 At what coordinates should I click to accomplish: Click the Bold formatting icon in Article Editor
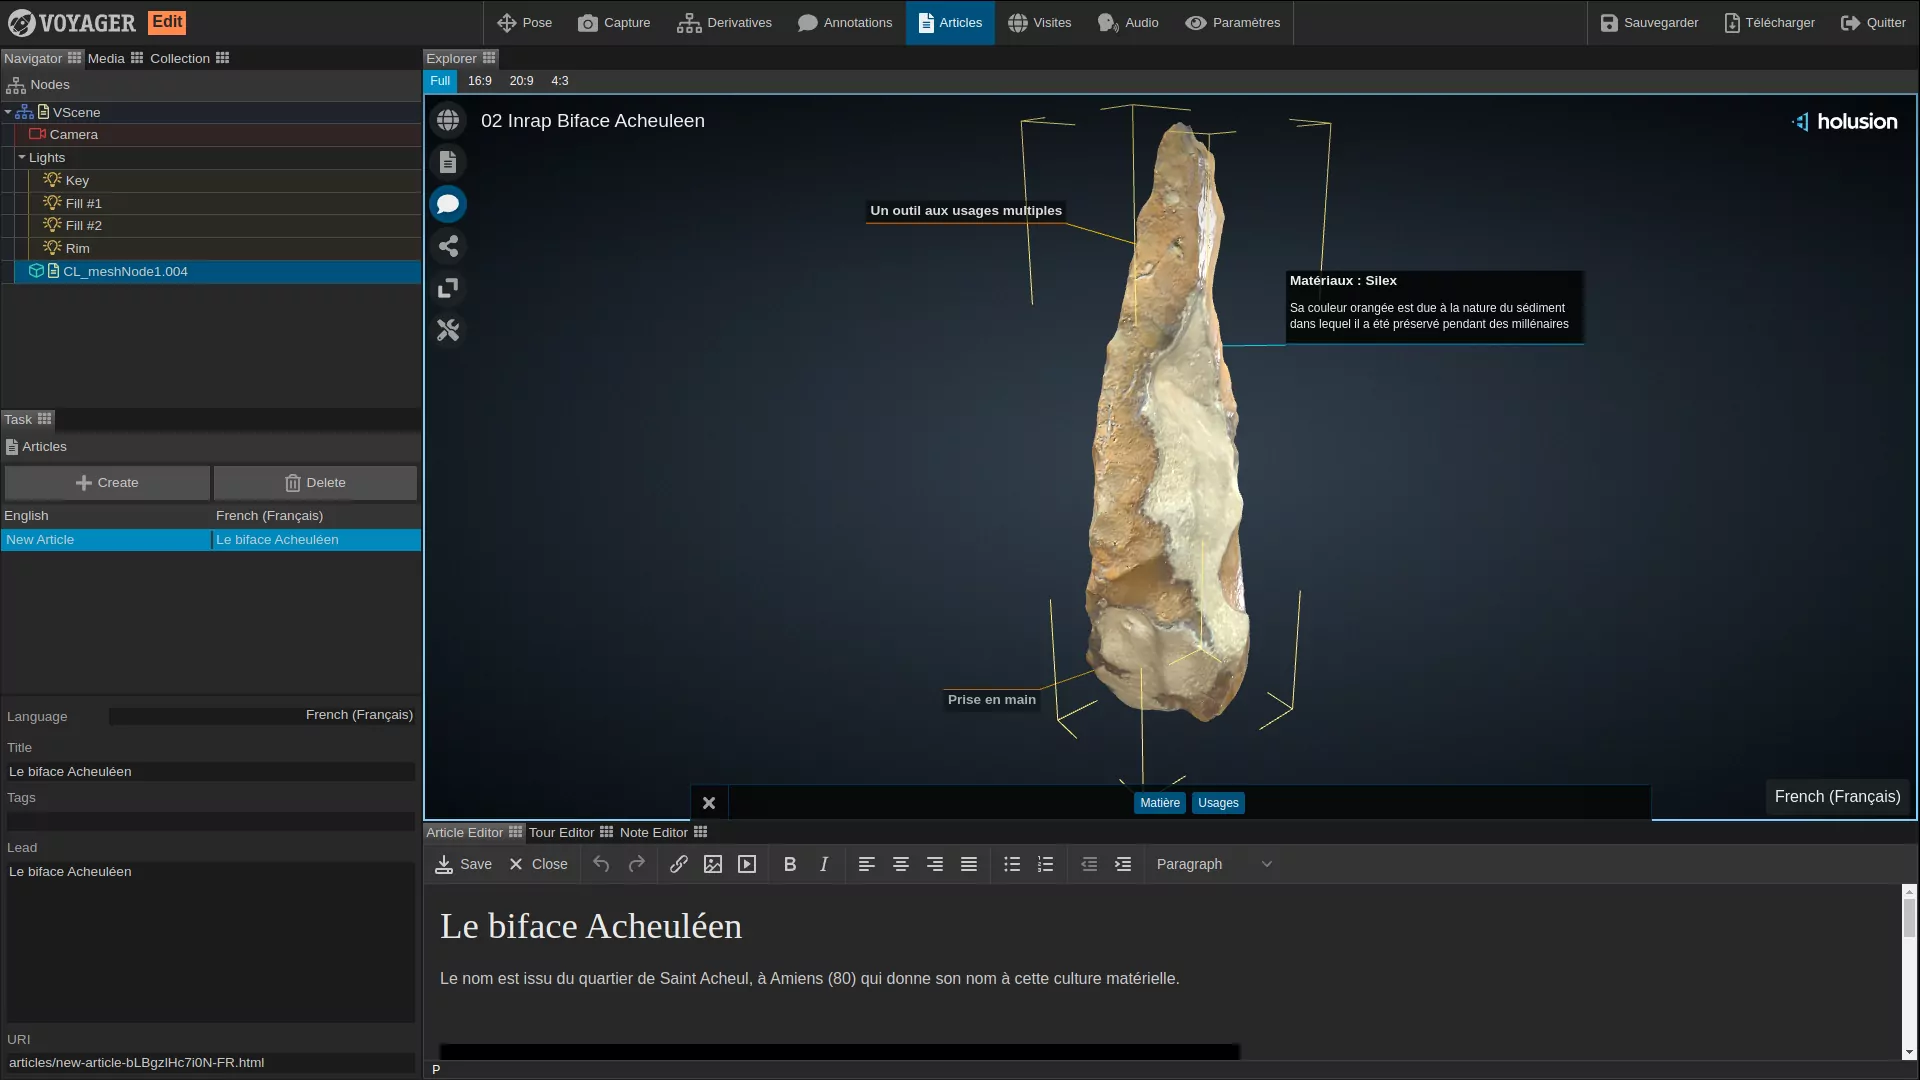pos(790,864)
